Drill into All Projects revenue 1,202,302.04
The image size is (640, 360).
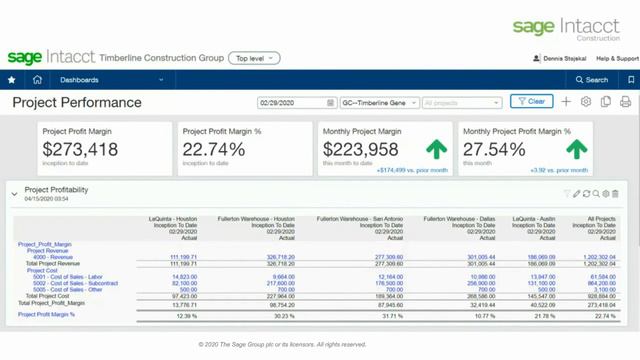pos(600,257)
